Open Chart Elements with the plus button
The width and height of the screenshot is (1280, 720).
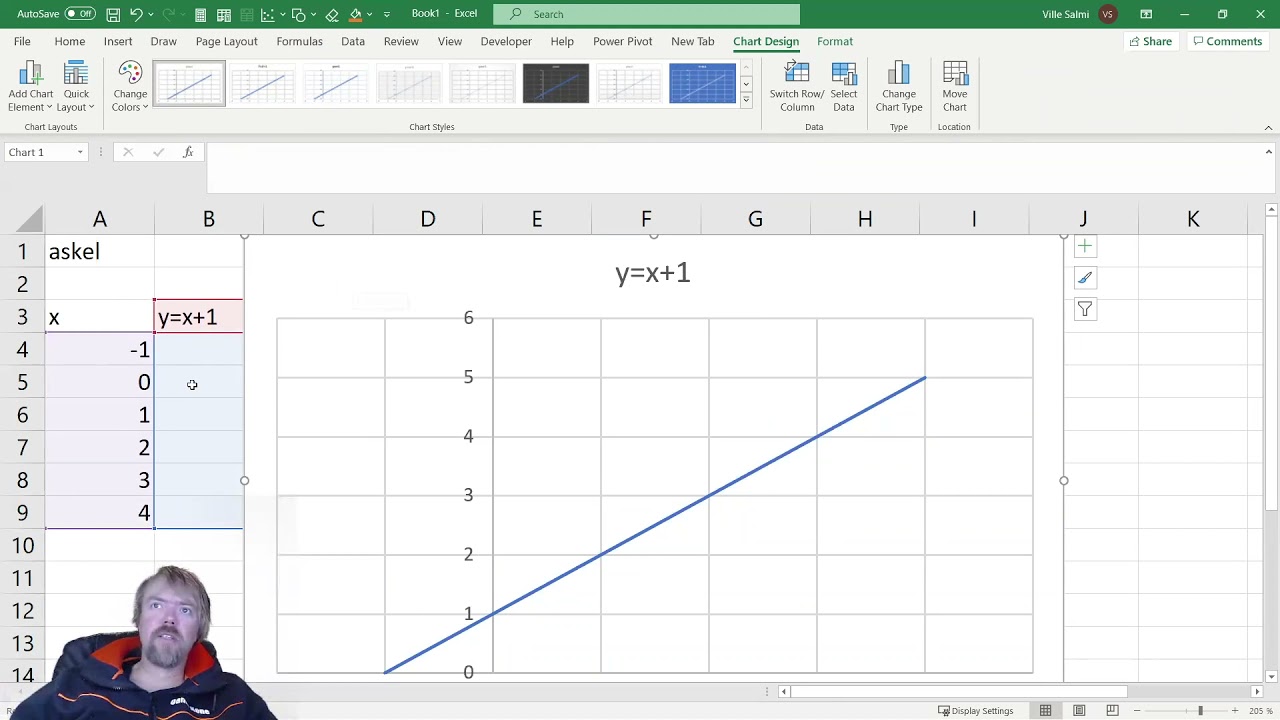(1085, 246)
